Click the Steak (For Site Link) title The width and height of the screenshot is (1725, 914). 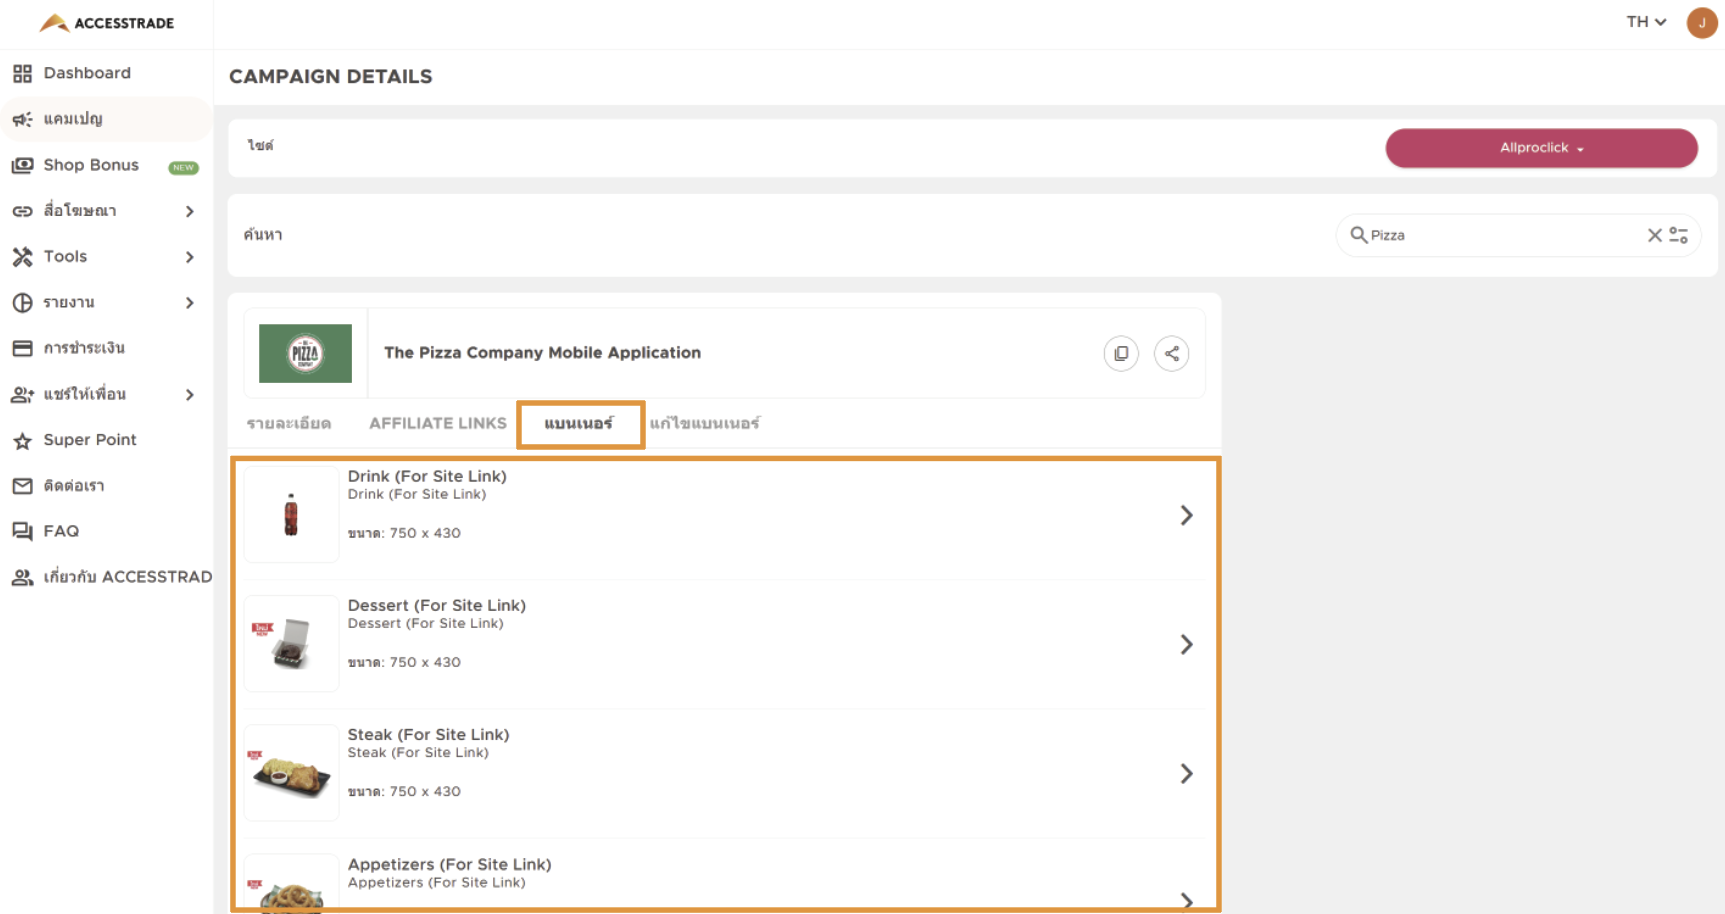tap(429, 735)
